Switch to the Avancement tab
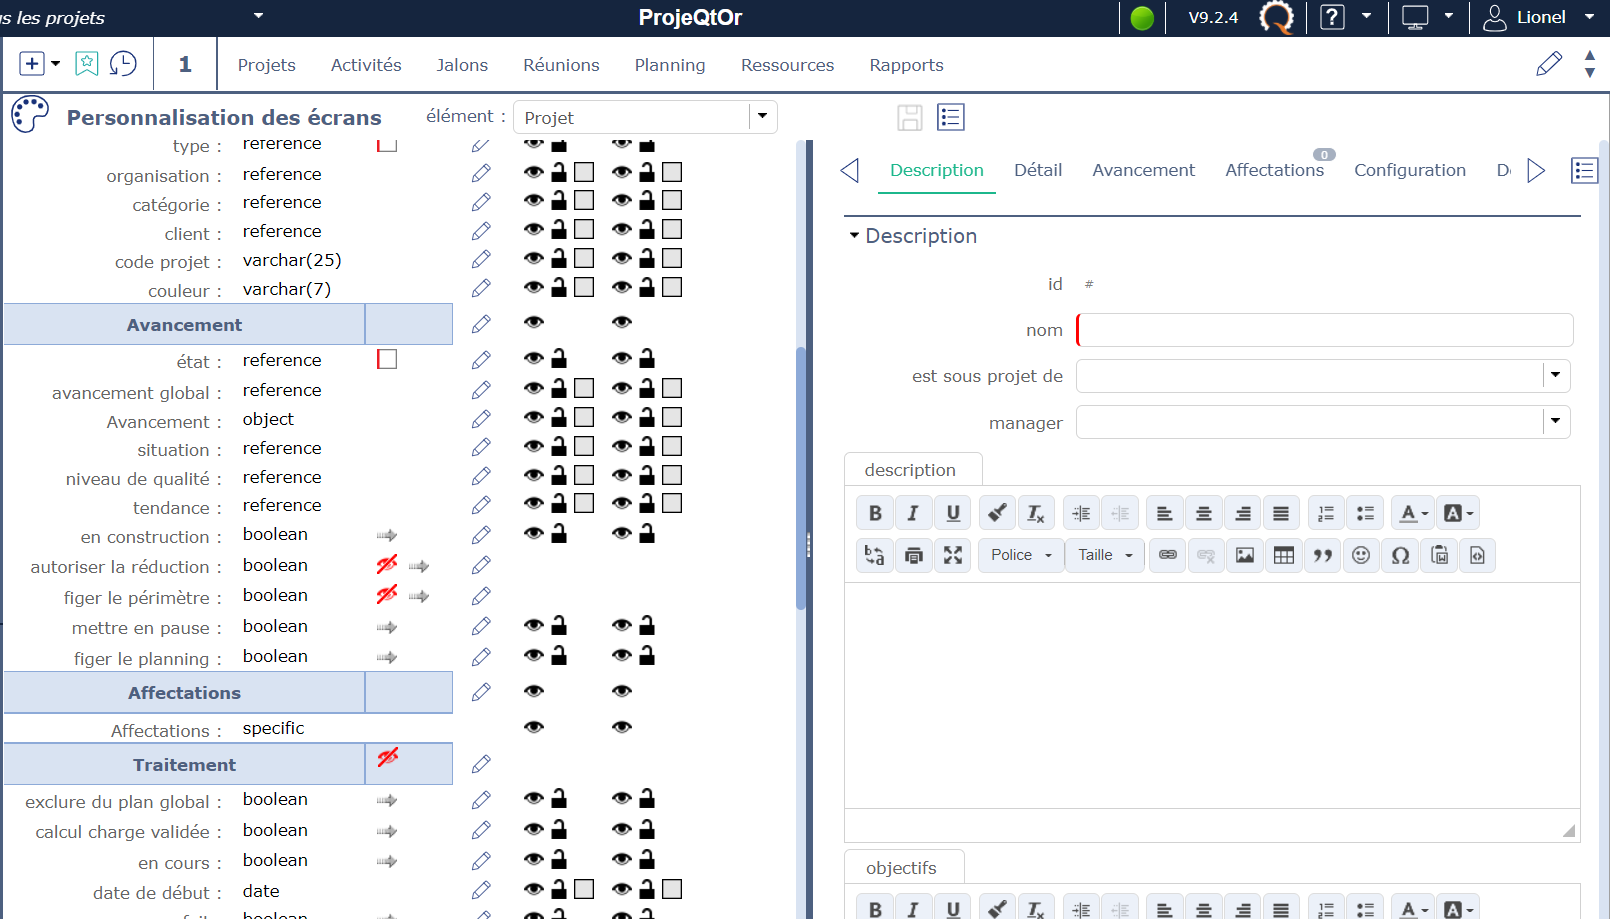Screen dimensions: 1610x919 [x=1143, y=170]
